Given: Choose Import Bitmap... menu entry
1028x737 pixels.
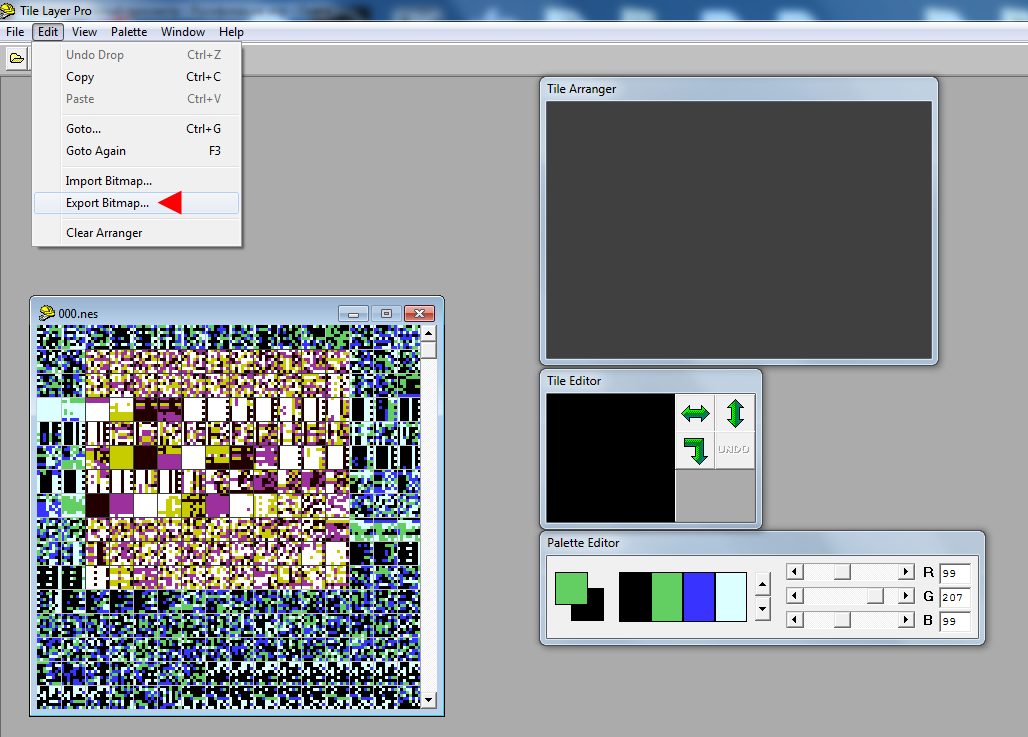Looking at the screenshot, I should pos(108,181).
